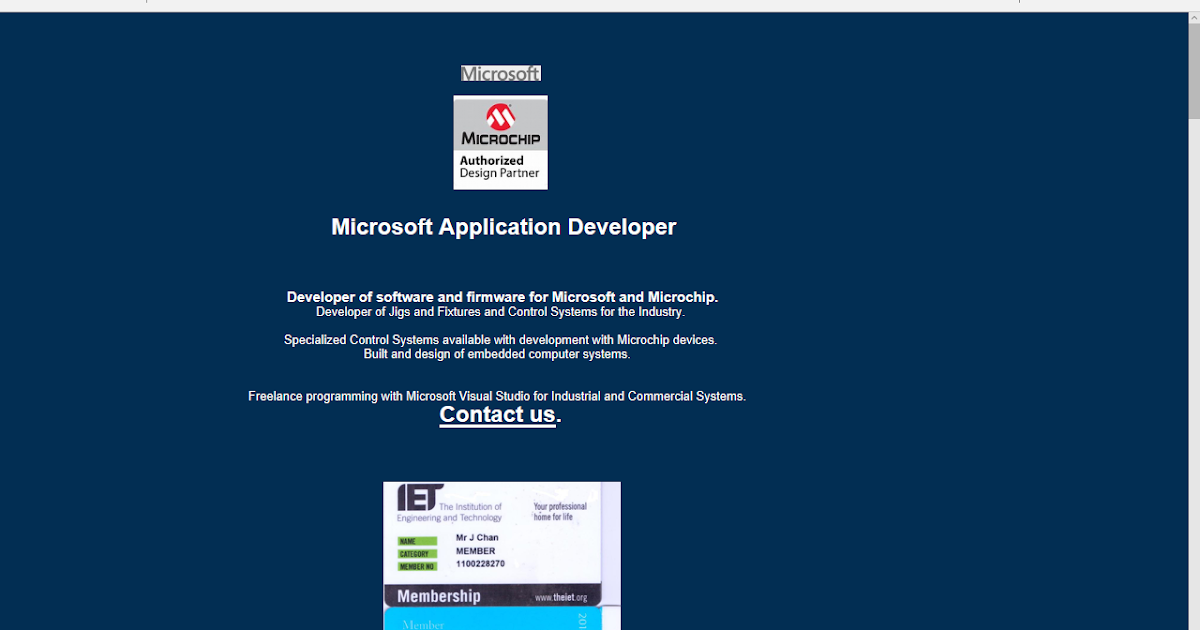Screen dimensions: 1200x630
Task: Click the line "Built and design of embedded computer systems."
Action: 497,354
